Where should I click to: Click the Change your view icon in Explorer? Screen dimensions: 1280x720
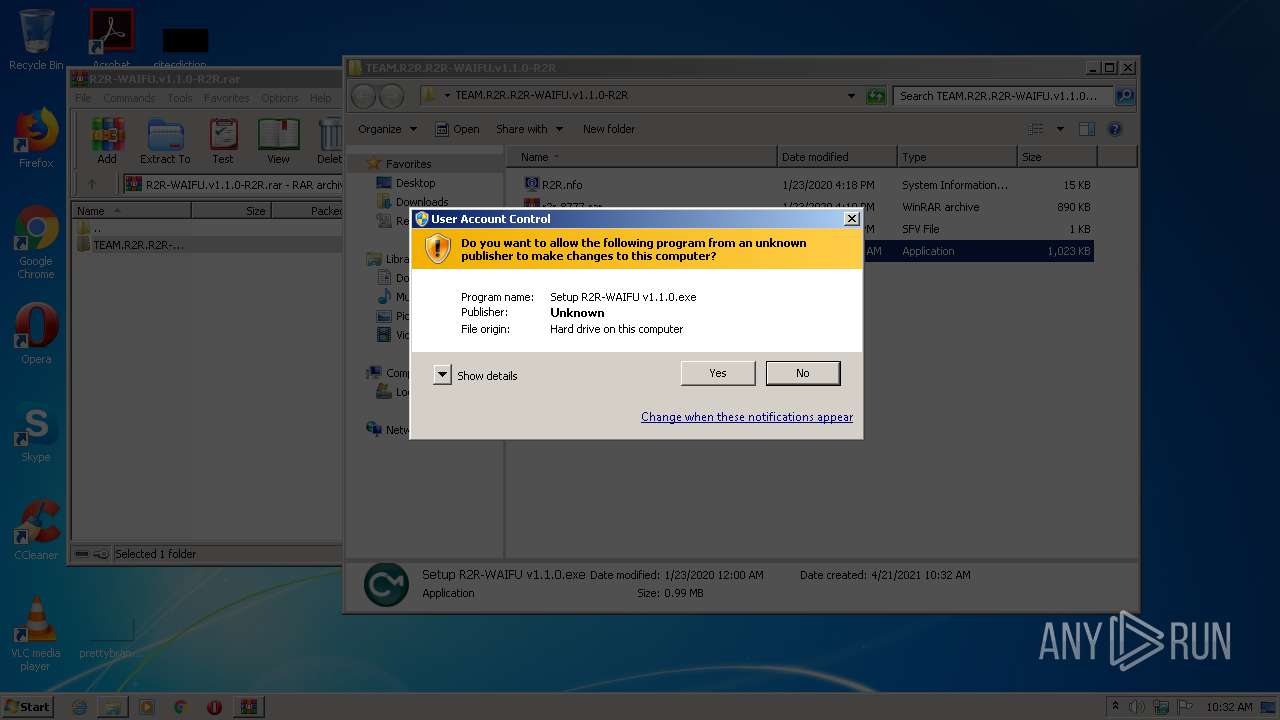pyautogui.click(x=1036, y=129)
